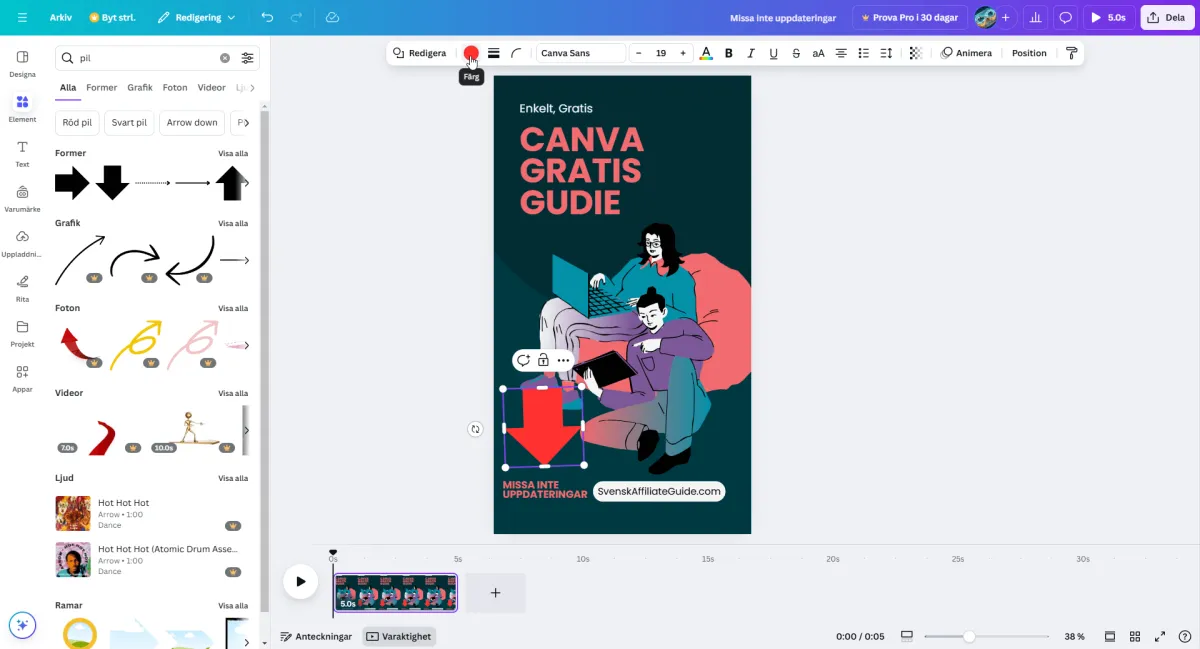Switch to grid view of pages
1200x649 pixels.
pos(1135,636)
